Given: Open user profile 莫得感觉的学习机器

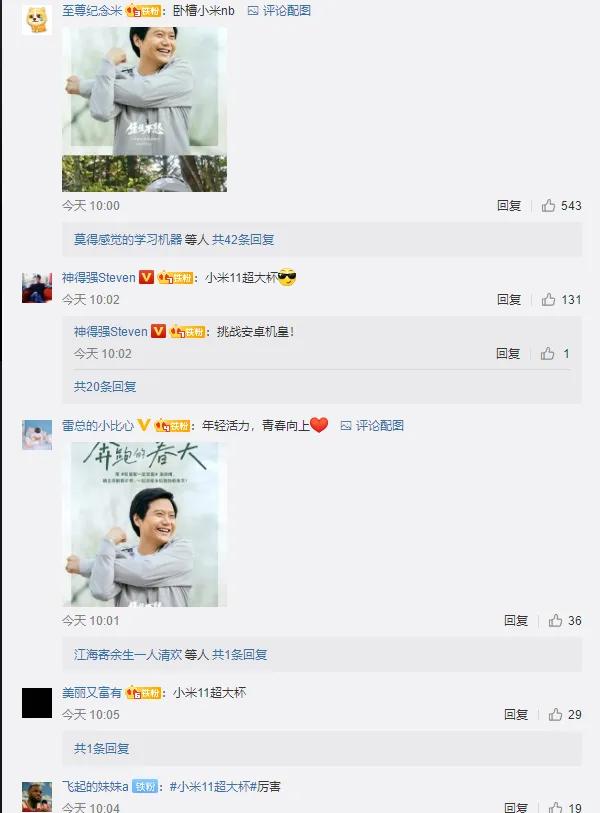Looking at the screenshot, I should [x=128, y=240].
